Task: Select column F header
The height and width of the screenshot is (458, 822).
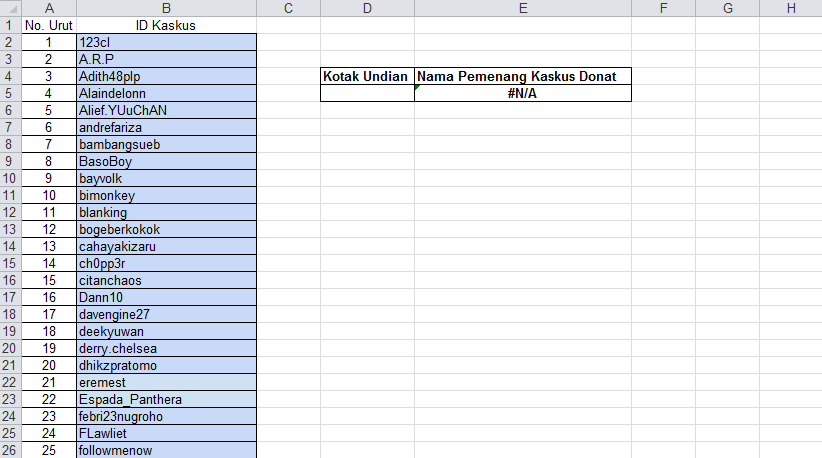Action: [x=664, y=8]
